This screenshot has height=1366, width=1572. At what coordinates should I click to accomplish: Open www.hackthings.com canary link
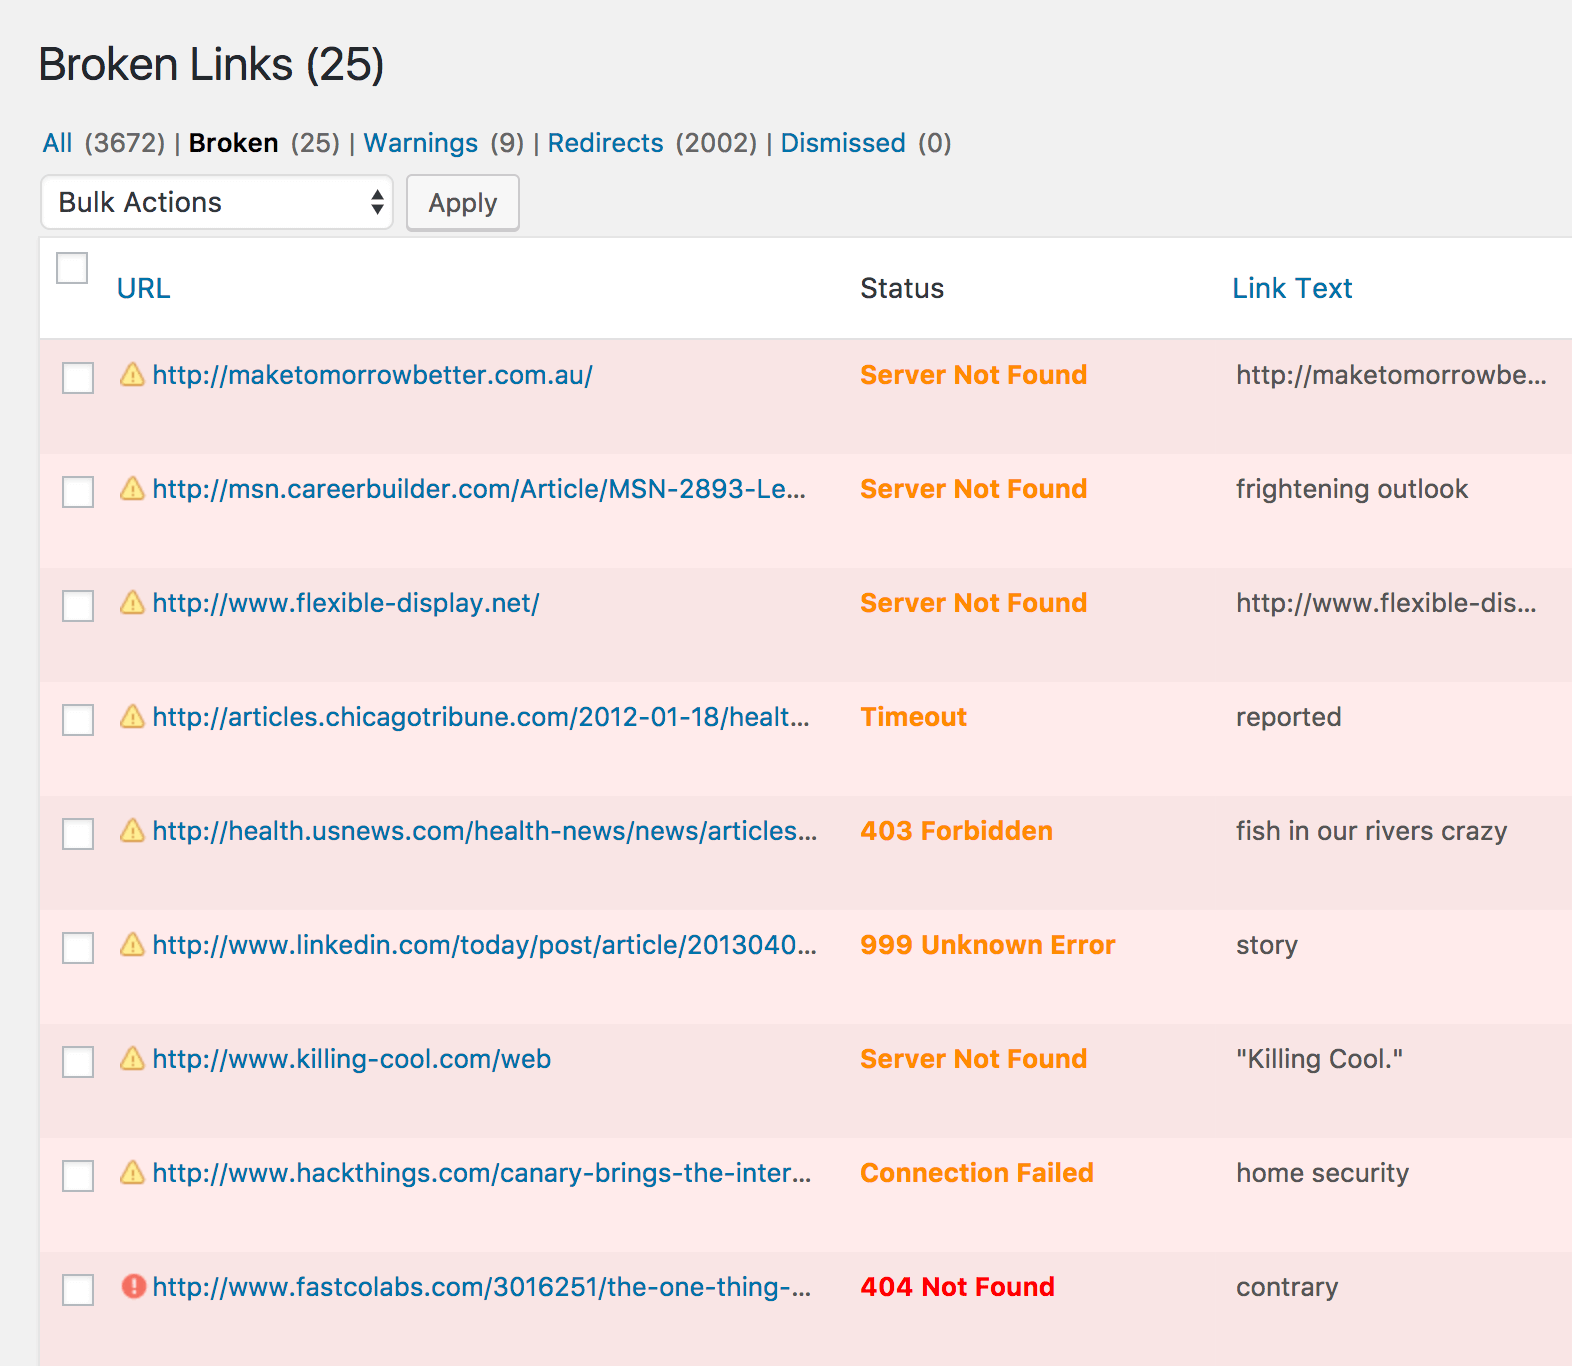[x=482, y=1173]
